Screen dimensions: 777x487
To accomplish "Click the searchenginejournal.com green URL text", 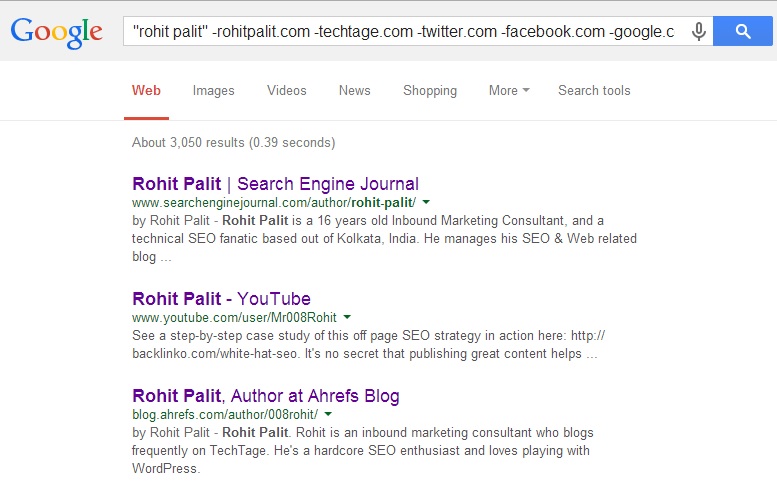I will tap(274, 203).
